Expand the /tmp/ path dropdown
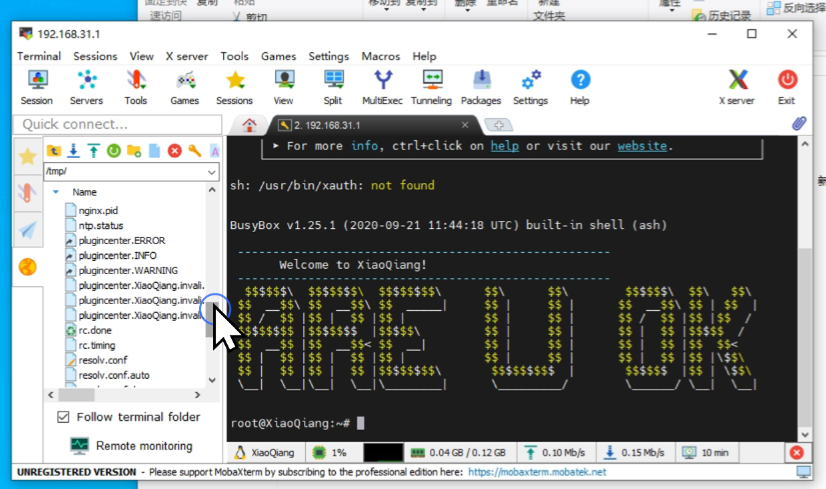The image size is (826, 489). 211,172
